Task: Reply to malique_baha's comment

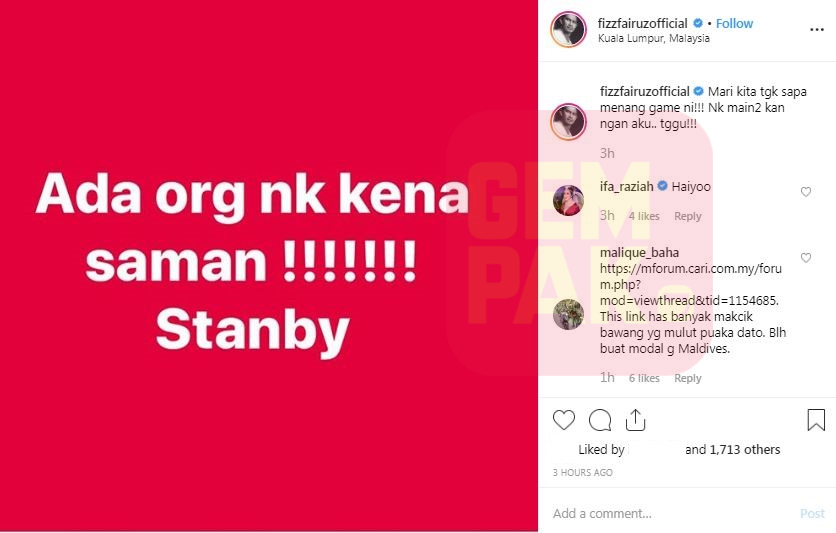Action: (687, 378)
